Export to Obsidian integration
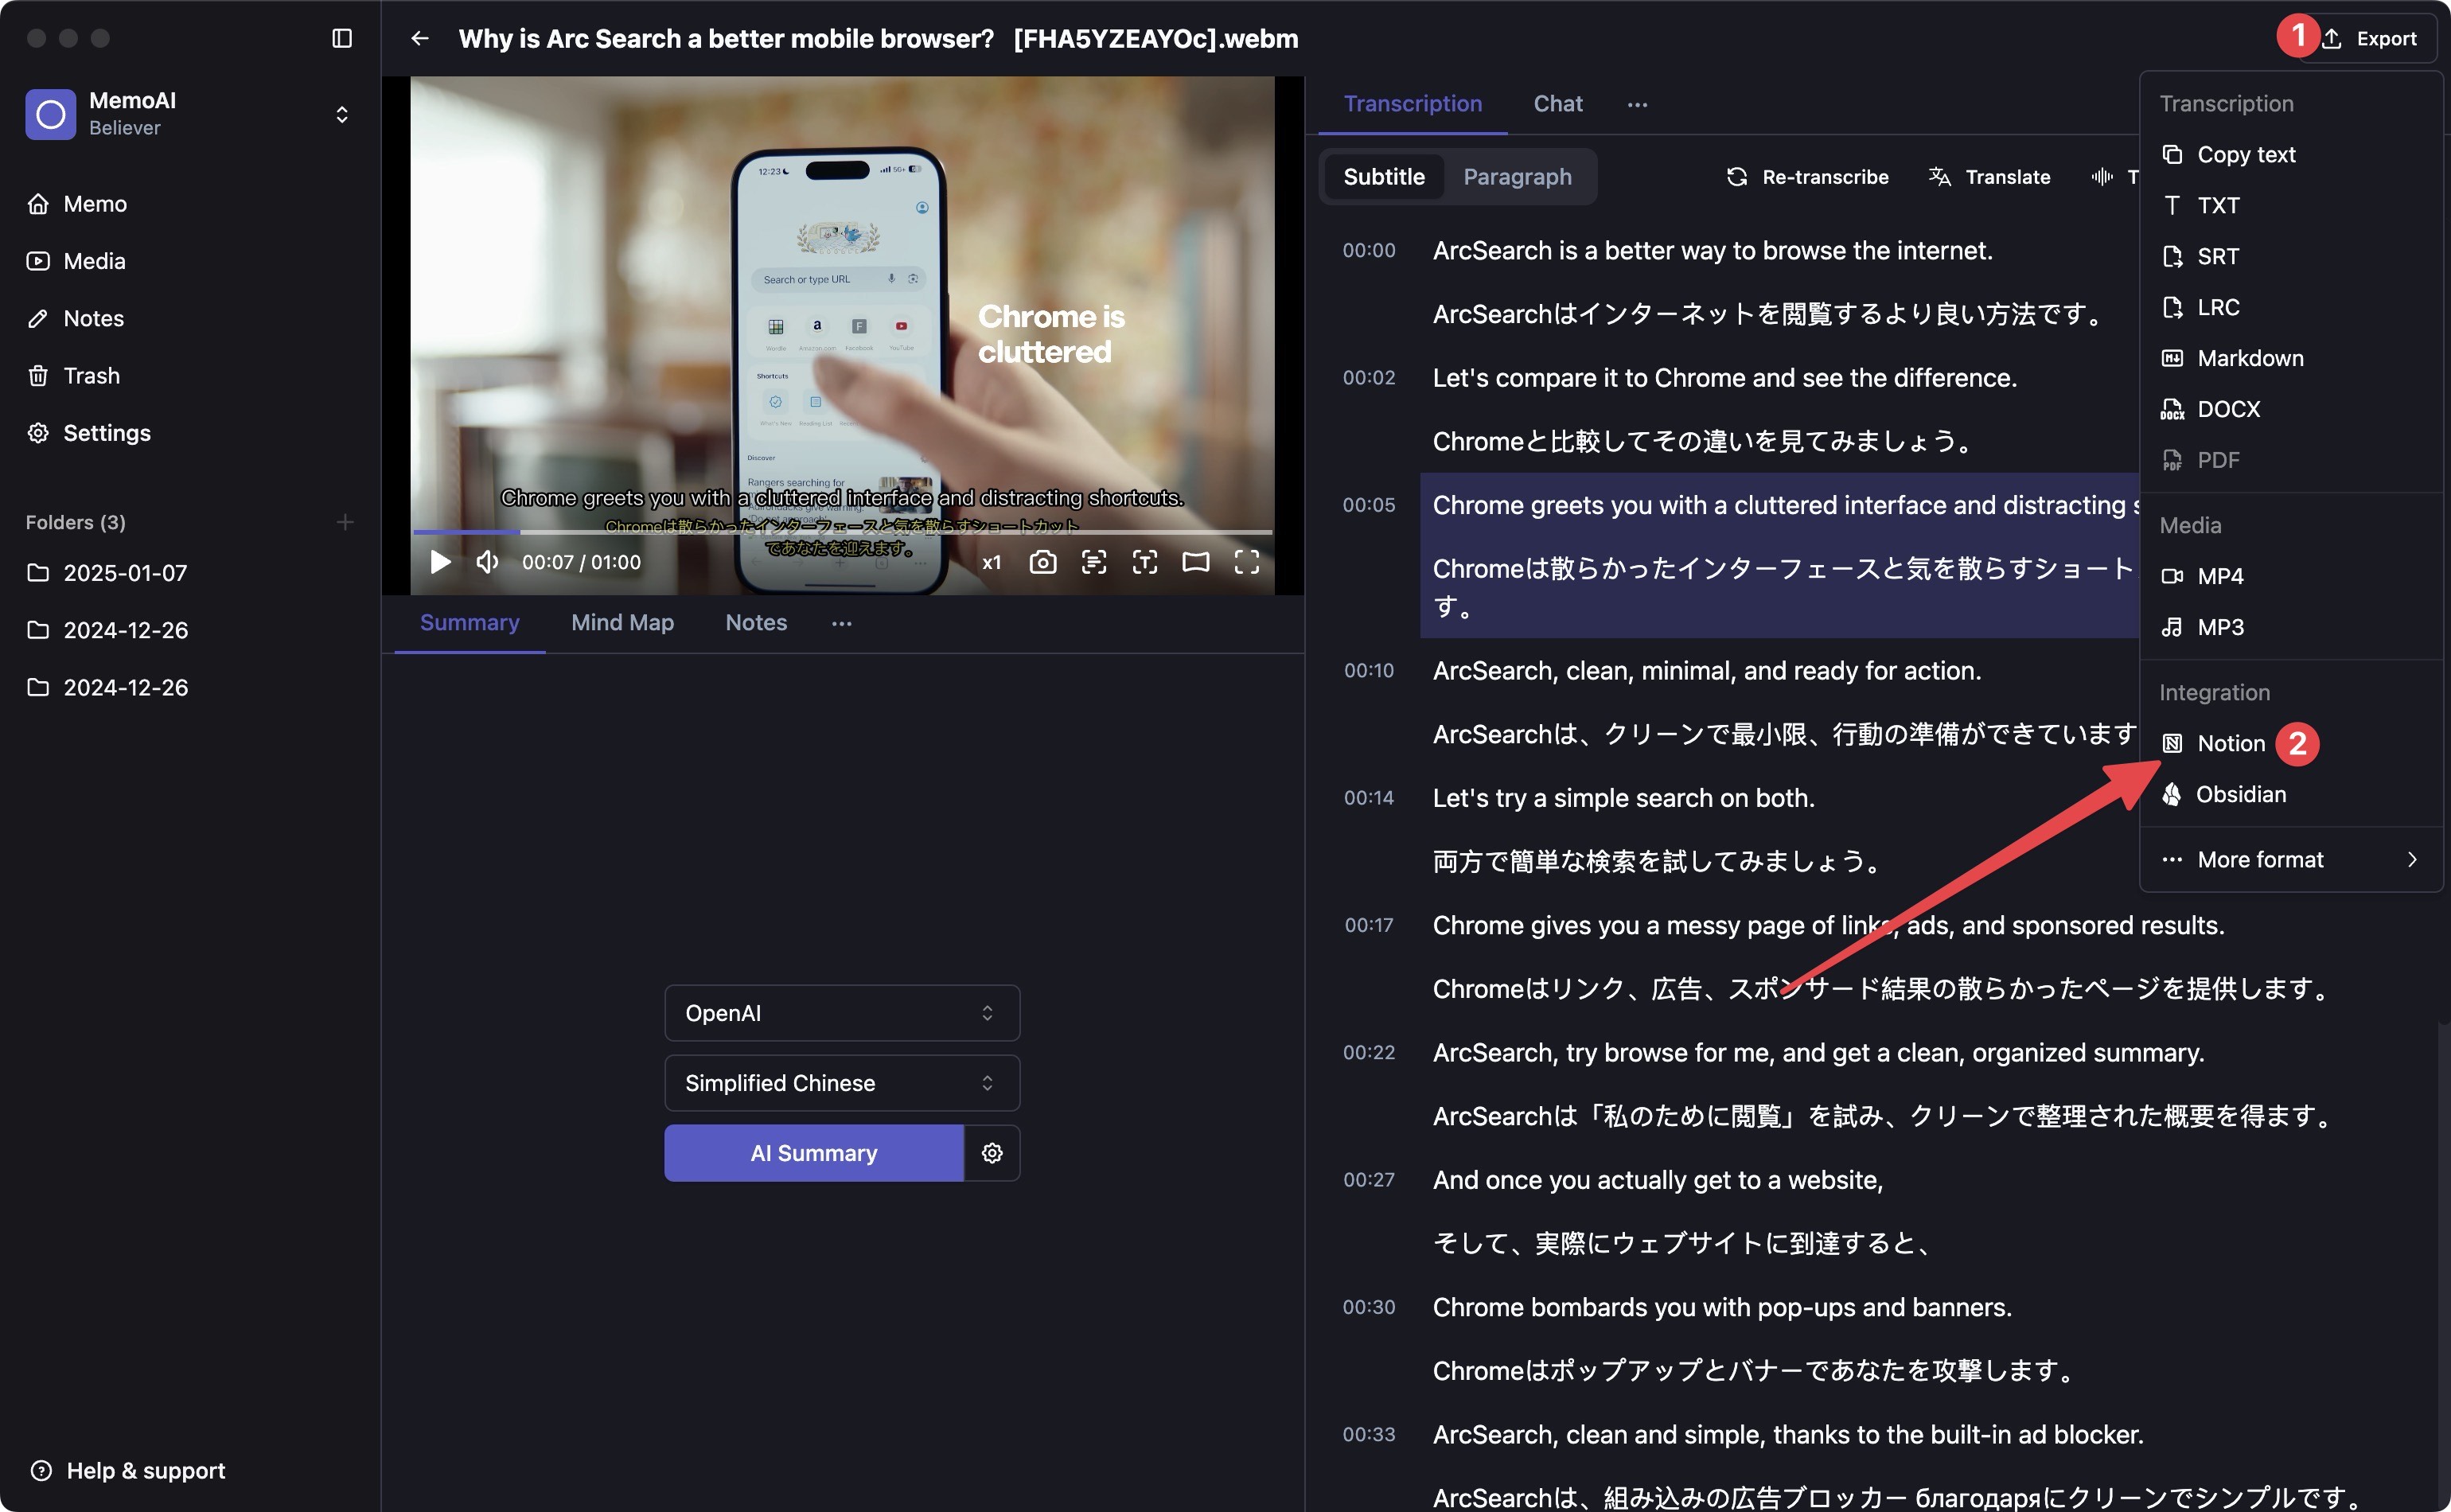The image size is (2451, 1512). [x=2291, y=795]
